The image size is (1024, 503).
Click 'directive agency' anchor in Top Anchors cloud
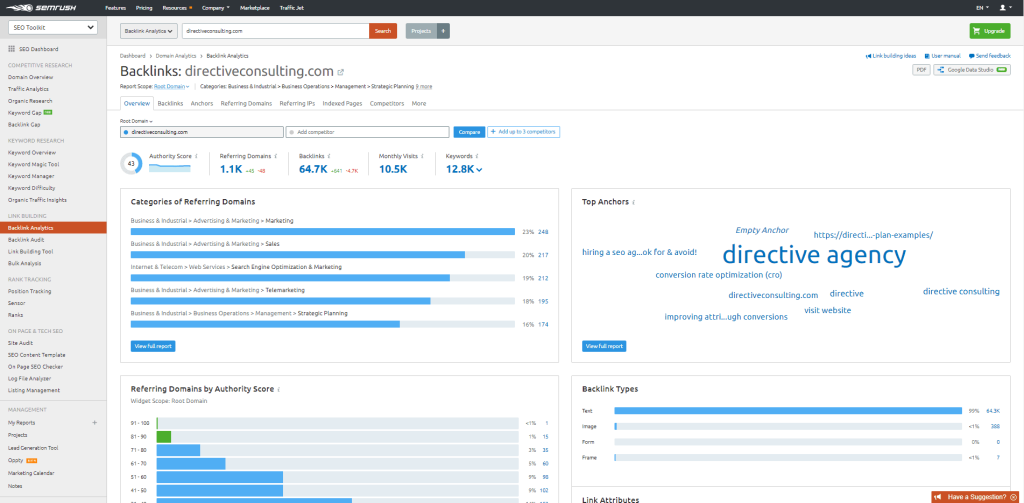point(814,255)
